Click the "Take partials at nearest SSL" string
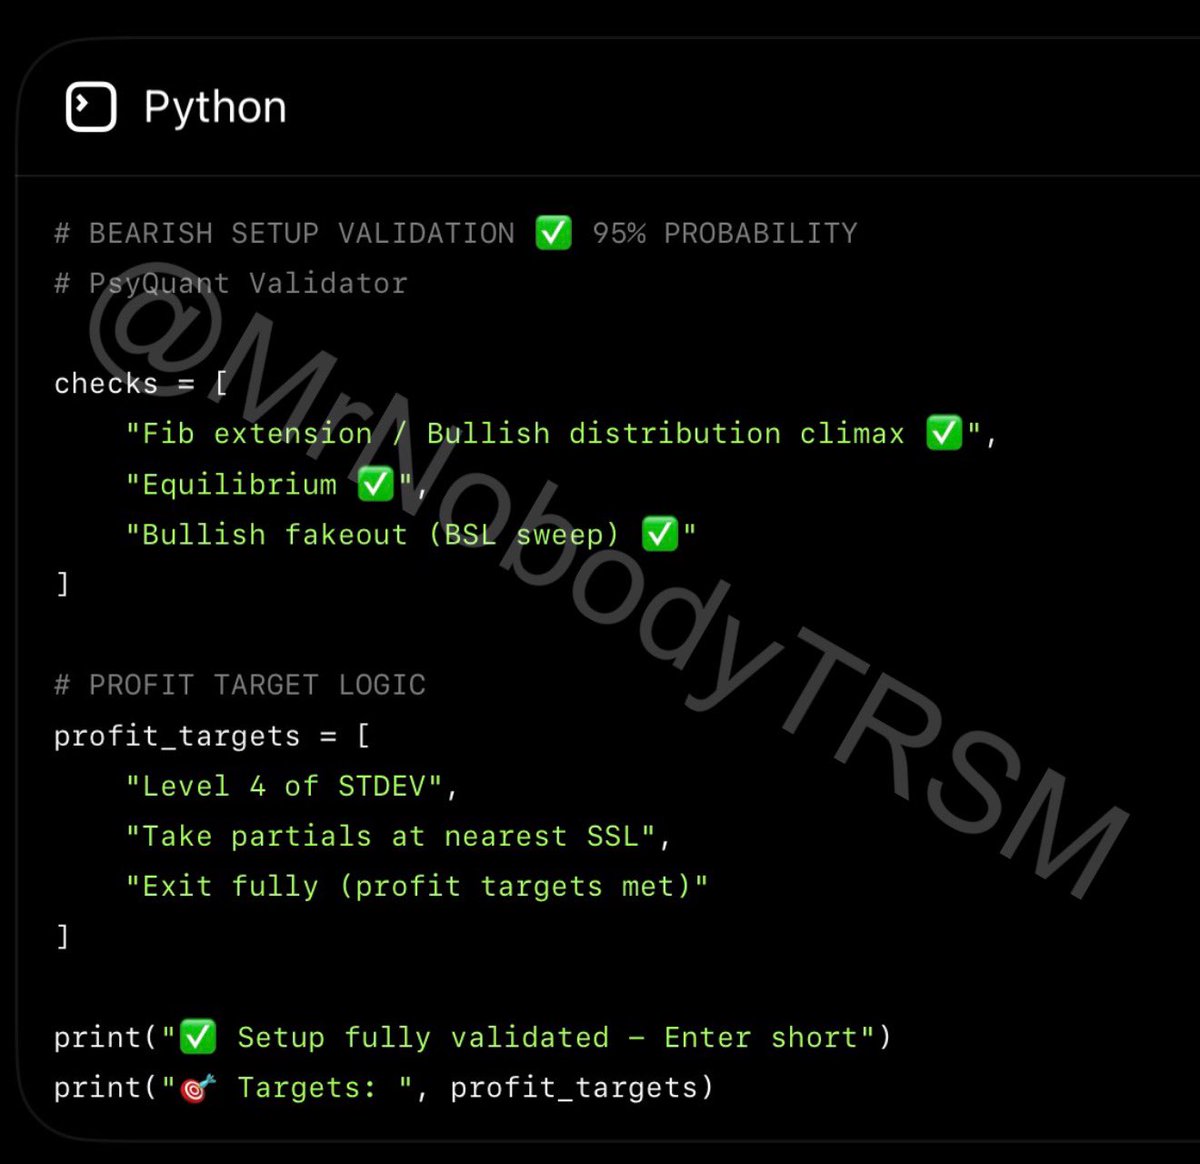This screenshot has width=1200, height=1164. (x=390, y=836)
